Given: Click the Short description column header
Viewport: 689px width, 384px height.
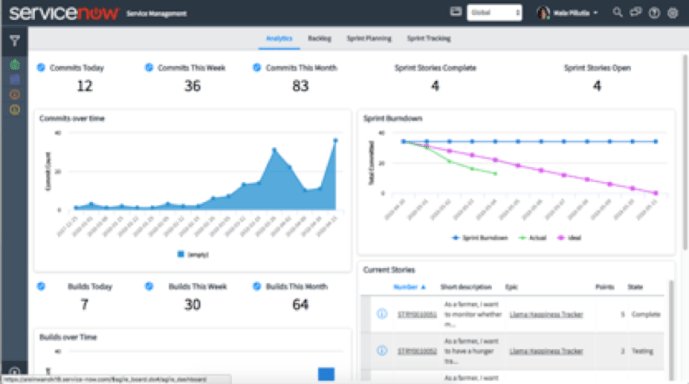Looking at the screenshot, I should click(x=466, y=287).
